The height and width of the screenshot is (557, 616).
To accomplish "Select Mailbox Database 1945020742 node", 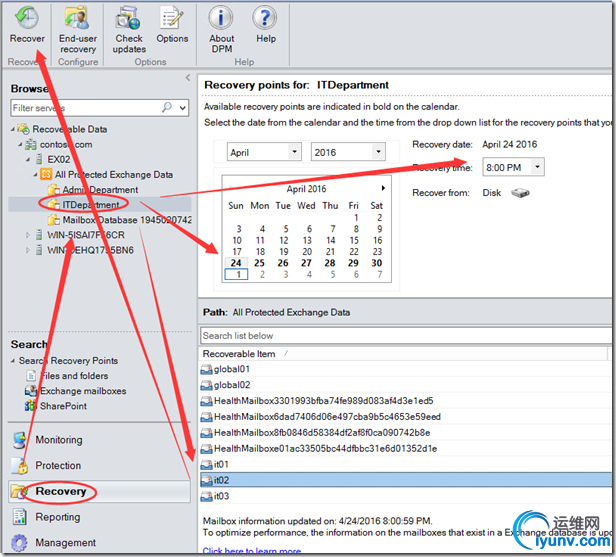I will (x=127, y=220).
